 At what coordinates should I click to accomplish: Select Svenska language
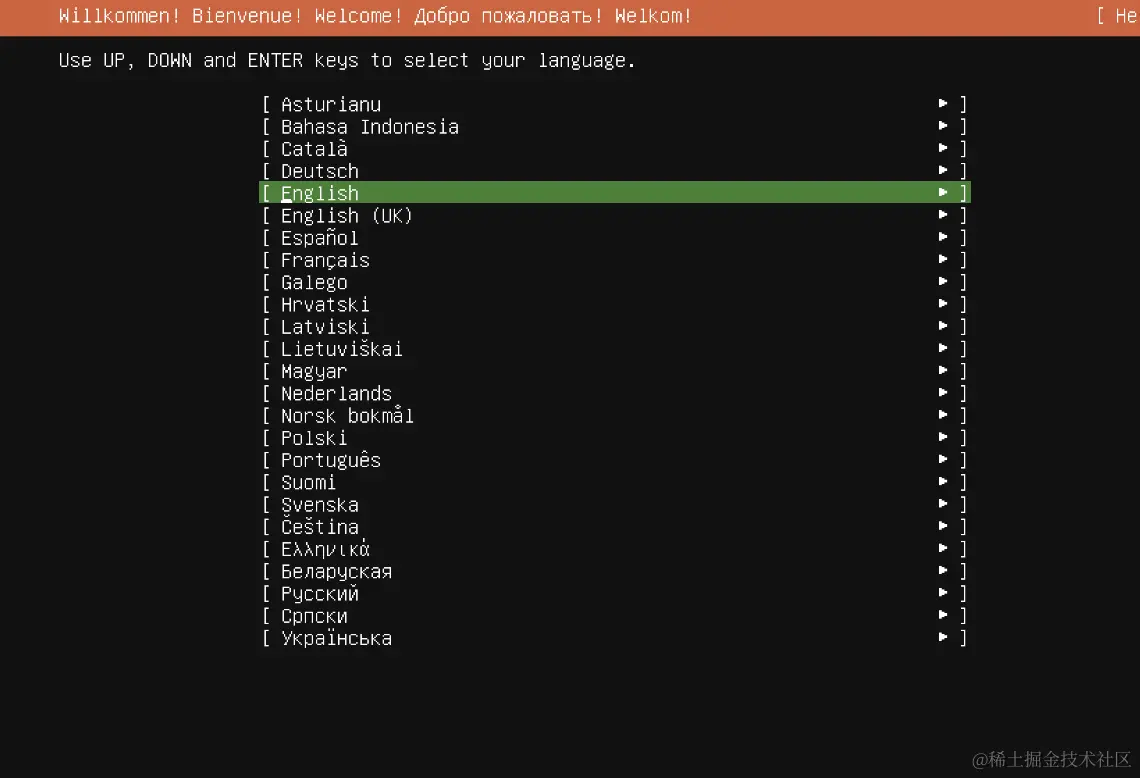(614, 505)
